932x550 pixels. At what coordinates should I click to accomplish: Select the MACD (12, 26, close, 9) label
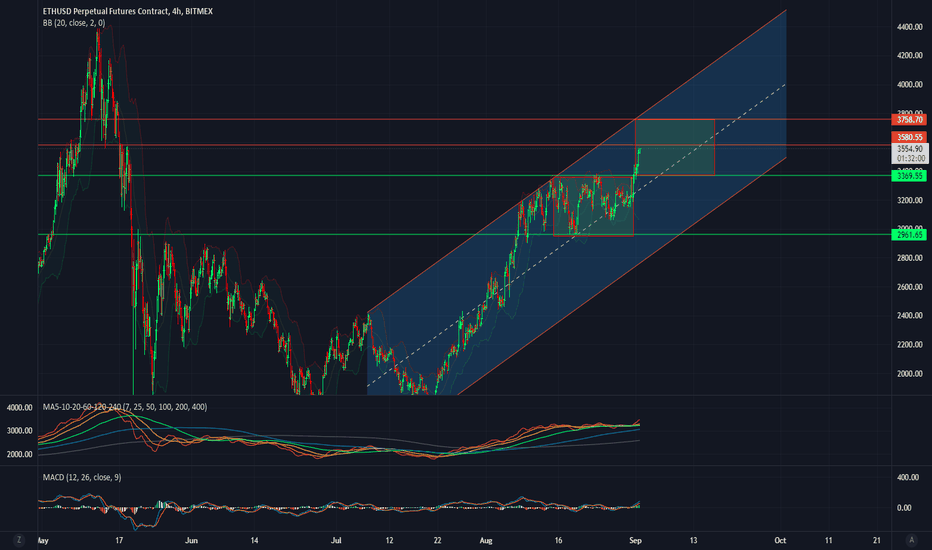pyautogui.click(x=82, y=477)
